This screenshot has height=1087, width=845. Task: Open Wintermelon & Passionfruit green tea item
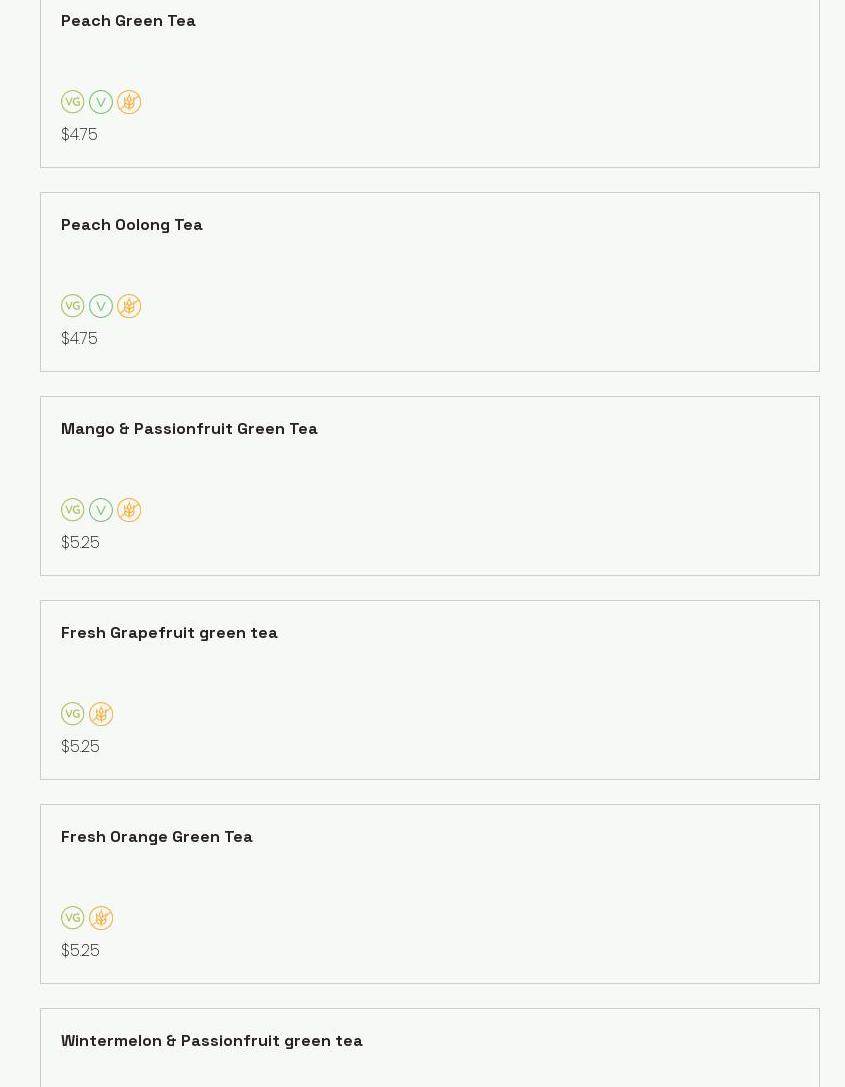pos(212,1041)
